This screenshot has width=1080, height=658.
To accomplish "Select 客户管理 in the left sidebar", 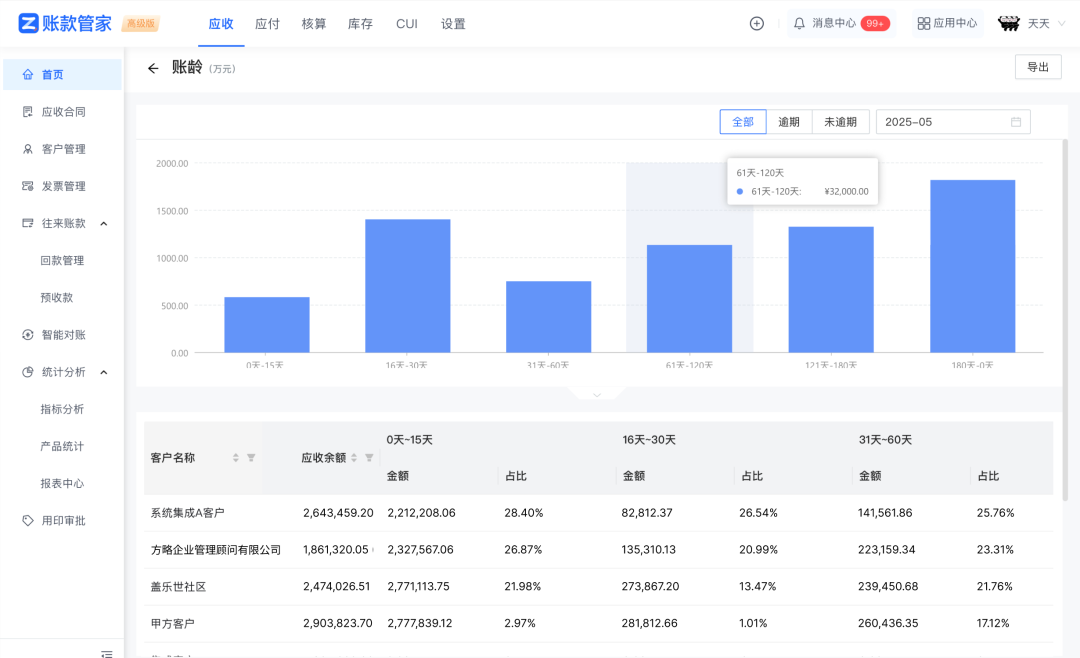I will click(62, 148).
